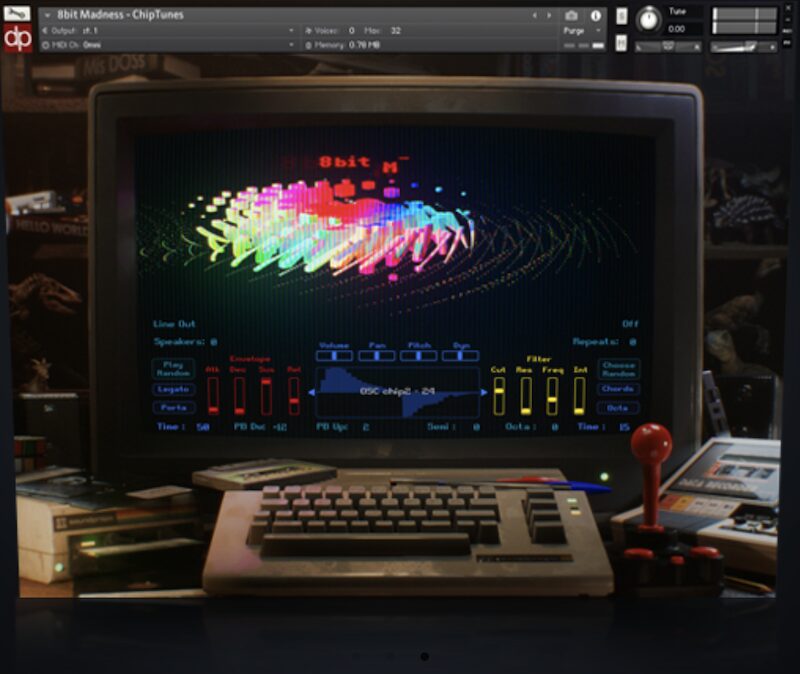Click the blue Pitch slider
The image size is (800, 674).
tap(419, 356)
